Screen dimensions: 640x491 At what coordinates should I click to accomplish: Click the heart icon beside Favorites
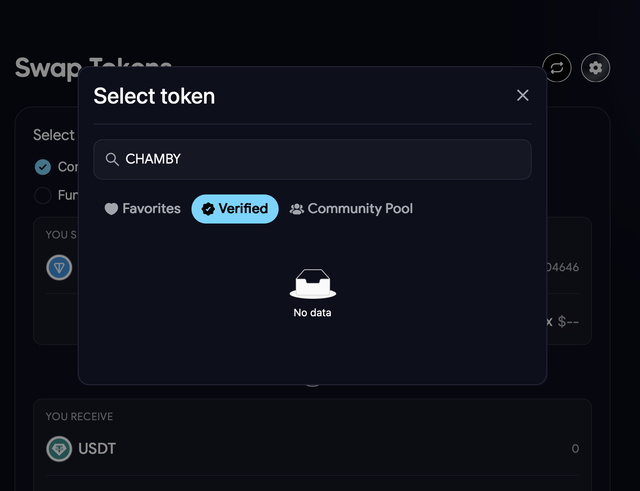(x=111, y=209)
